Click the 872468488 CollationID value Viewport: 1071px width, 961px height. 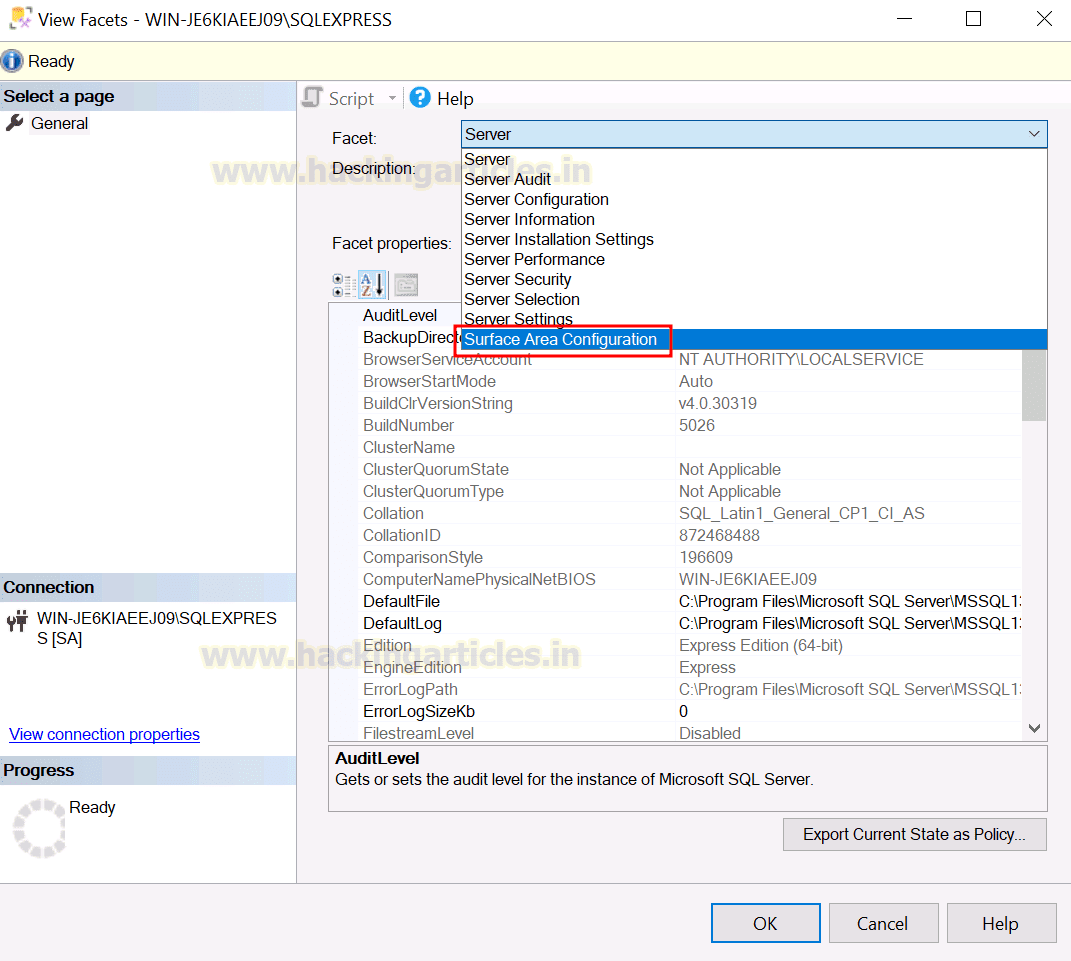click(719, 535)
